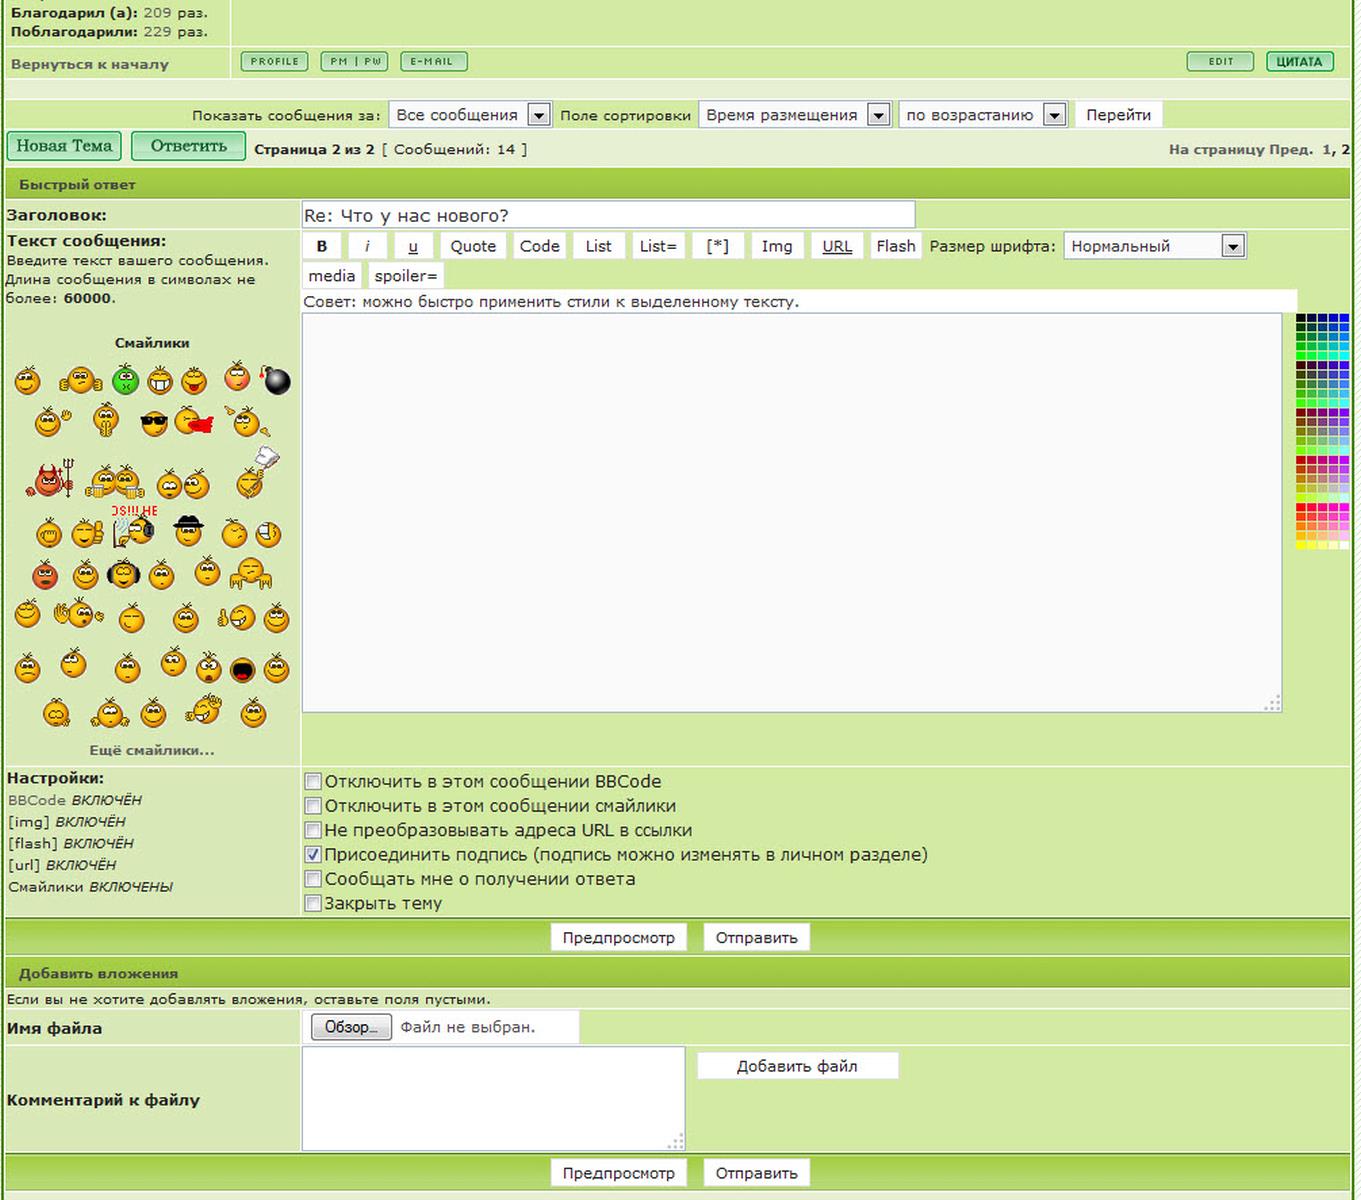Uncheck the 'Присоединить подпись' checkbox
The height and width of the screenshot is (1200, 1361).
pyautogui.click(x=313, y=855)
